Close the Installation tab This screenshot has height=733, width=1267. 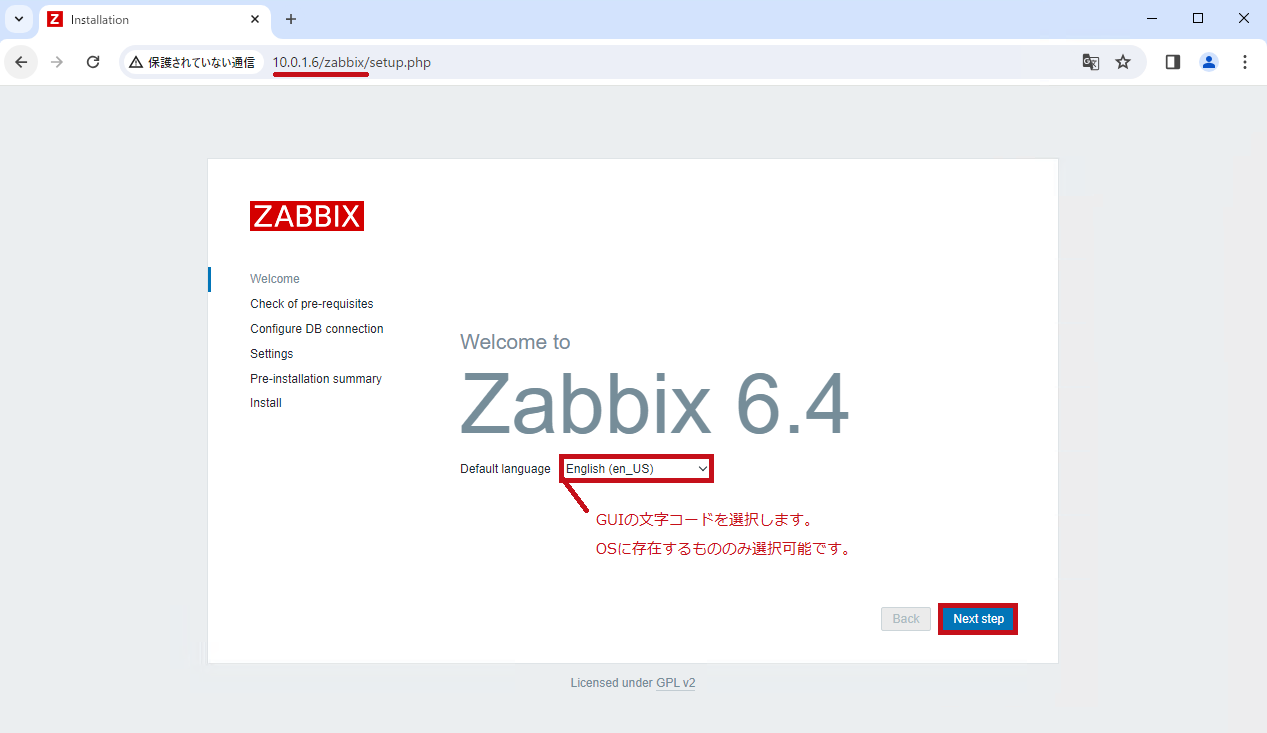click(x=255, y=19)
